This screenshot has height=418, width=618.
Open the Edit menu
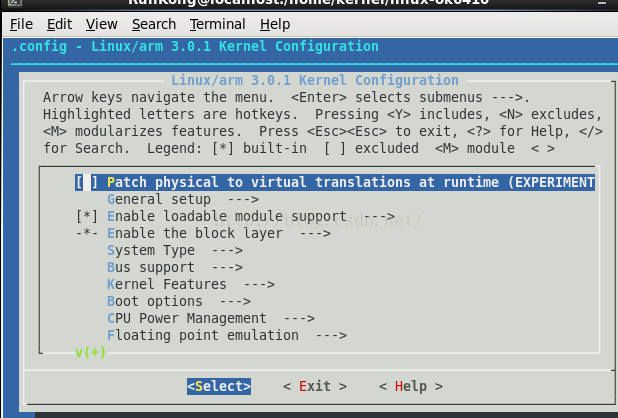(x=60, y=24)
